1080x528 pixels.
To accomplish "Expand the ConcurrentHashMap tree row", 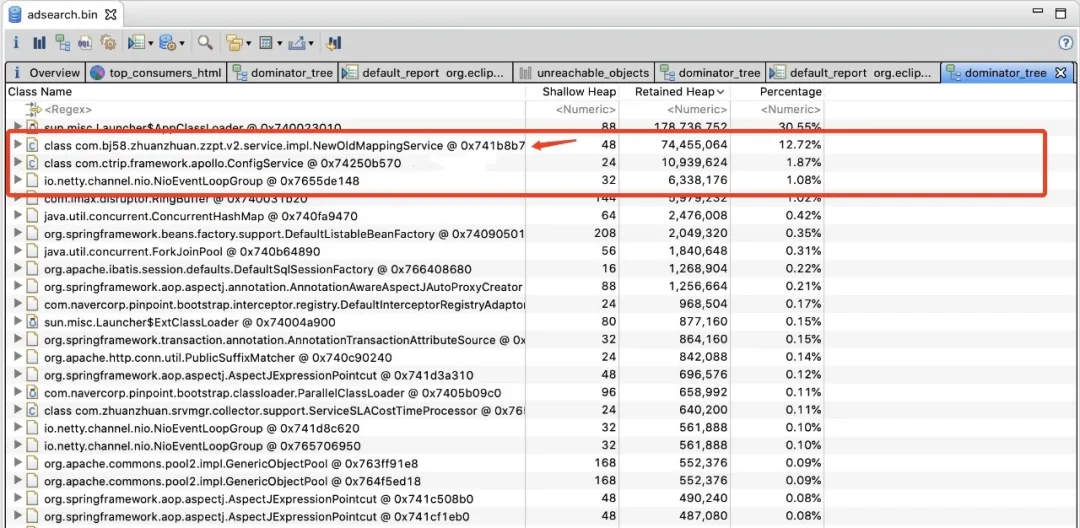I will click(17, 216).
